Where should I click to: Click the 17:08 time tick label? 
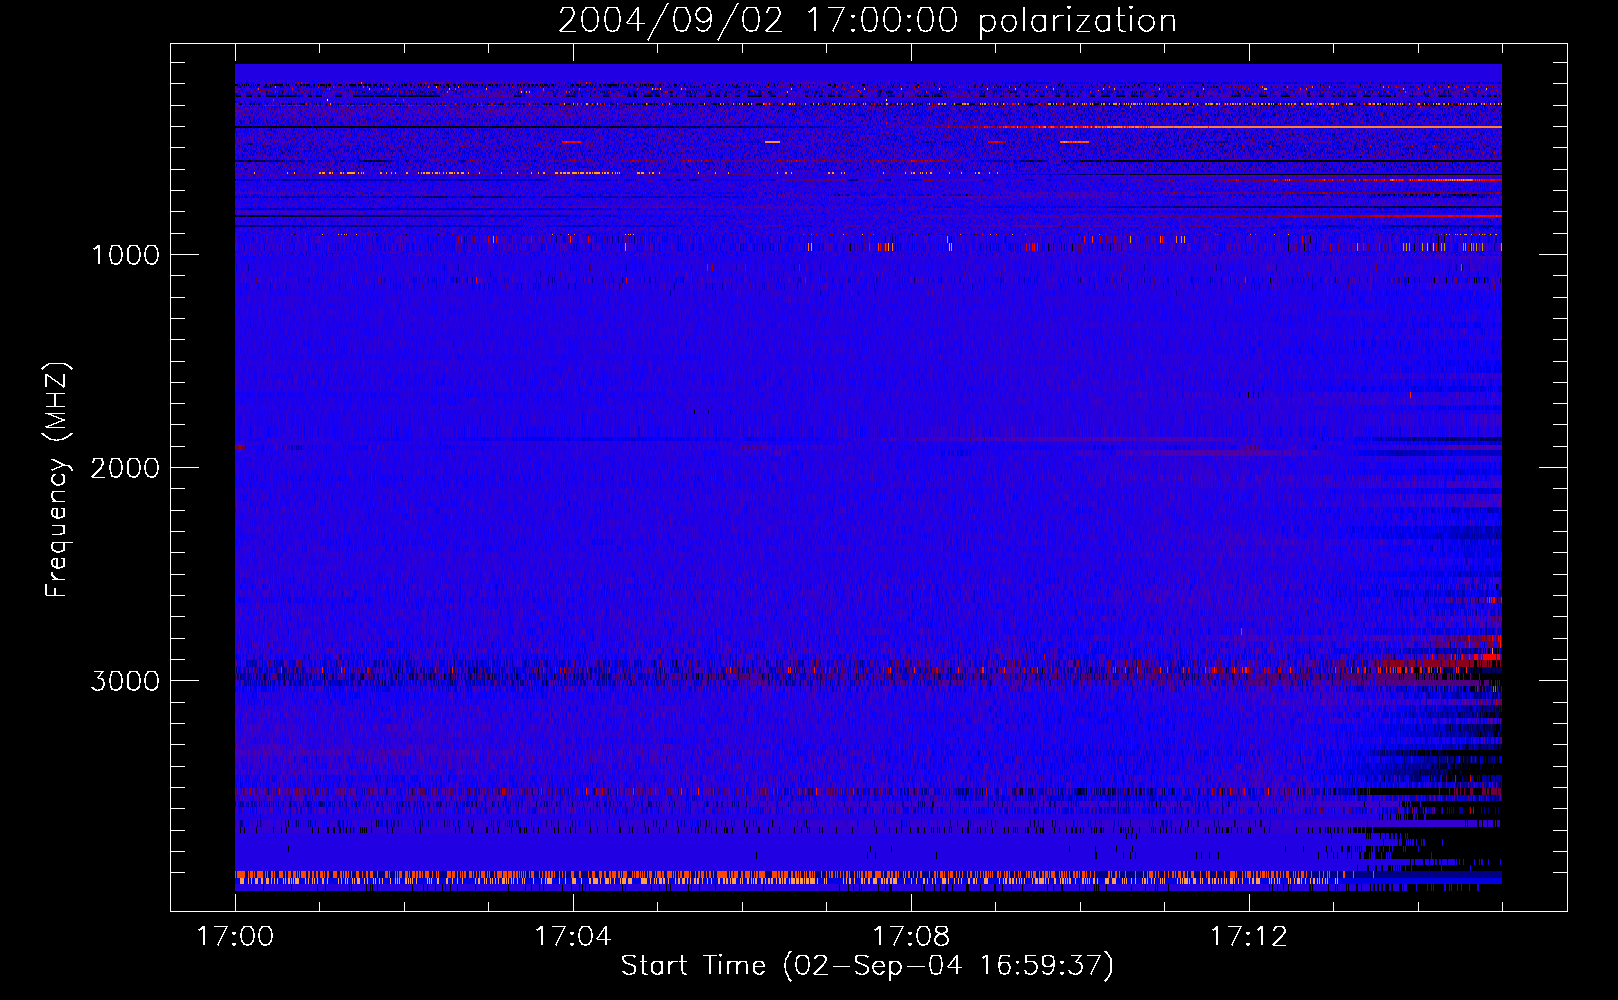tap(911, 937)
